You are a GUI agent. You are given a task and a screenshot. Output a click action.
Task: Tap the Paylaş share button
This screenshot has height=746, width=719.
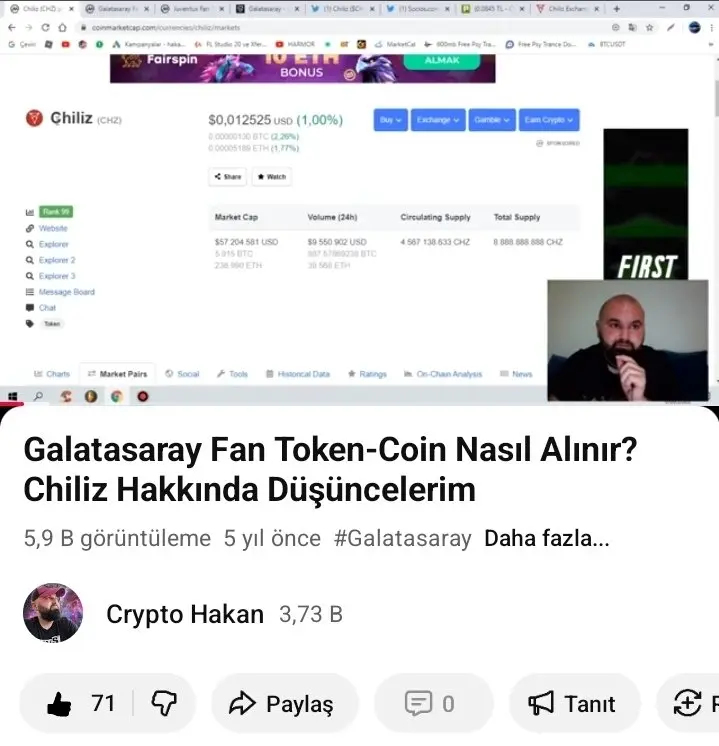284,704
